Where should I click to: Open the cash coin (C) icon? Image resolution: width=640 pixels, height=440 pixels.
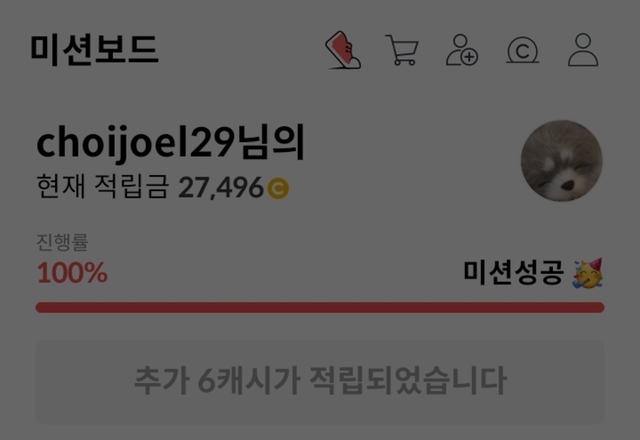tap(522, 50)
